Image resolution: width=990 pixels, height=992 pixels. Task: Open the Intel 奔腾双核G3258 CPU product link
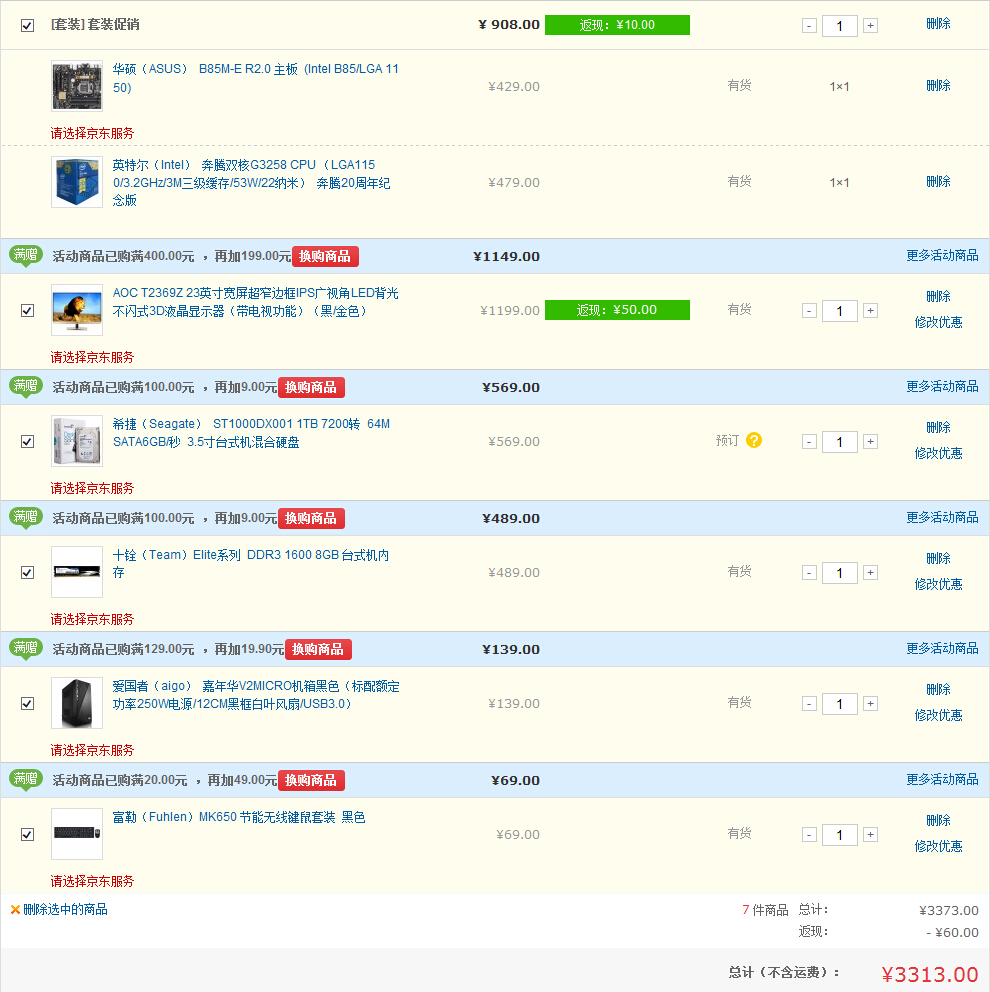251,183
